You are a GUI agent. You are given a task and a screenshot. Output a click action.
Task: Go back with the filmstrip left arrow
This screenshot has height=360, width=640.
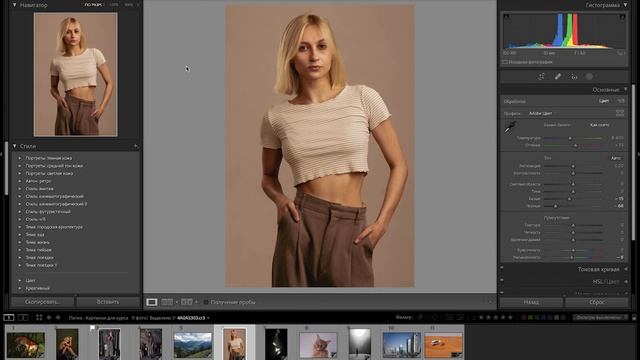click(49, 317)
